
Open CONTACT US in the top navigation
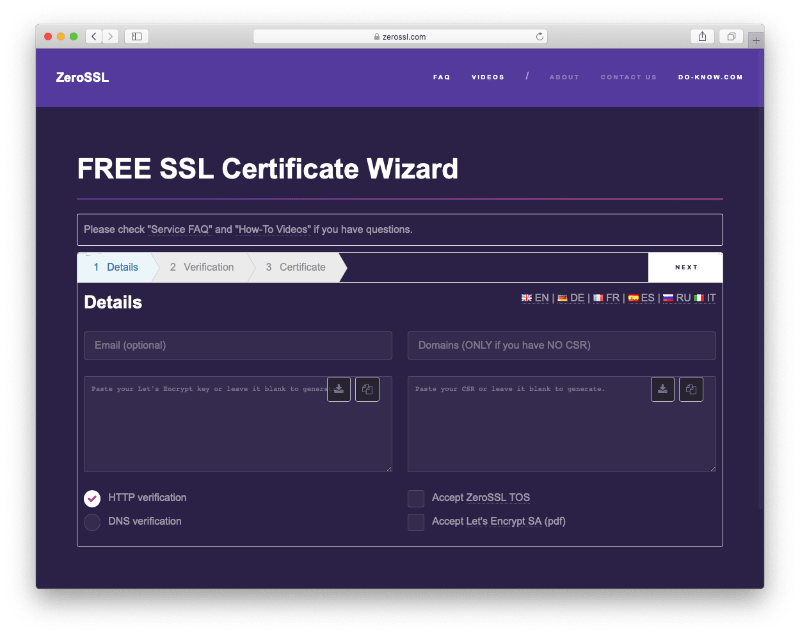pyautogui.click(x=629, y=77)
